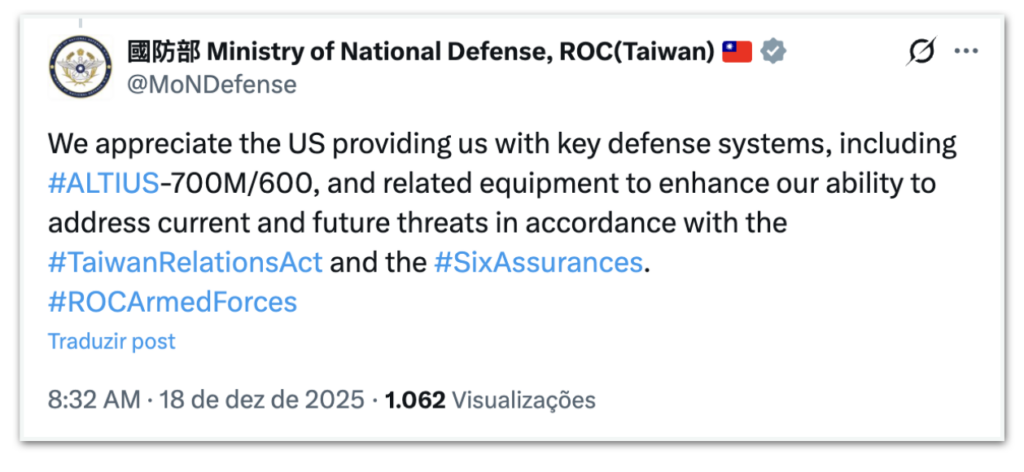
Task: Open the 8:32 AM timestamp link
Action: click(94, 400)
